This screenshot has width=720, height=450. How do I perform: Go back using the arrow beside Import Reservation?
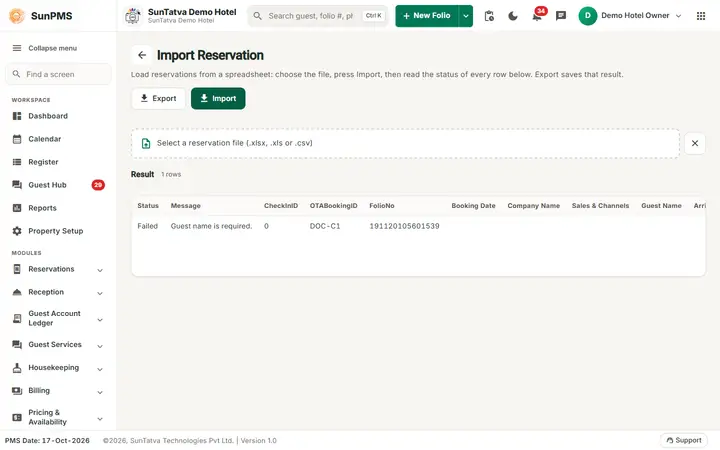coord(142,55)
